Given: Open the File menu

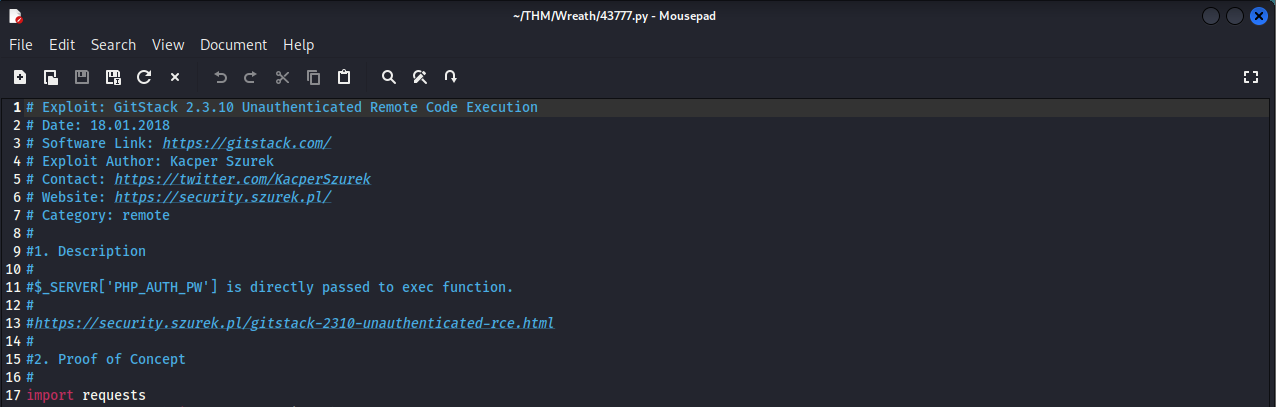Looking at the screenshot, I should click(x=21, y=45).
